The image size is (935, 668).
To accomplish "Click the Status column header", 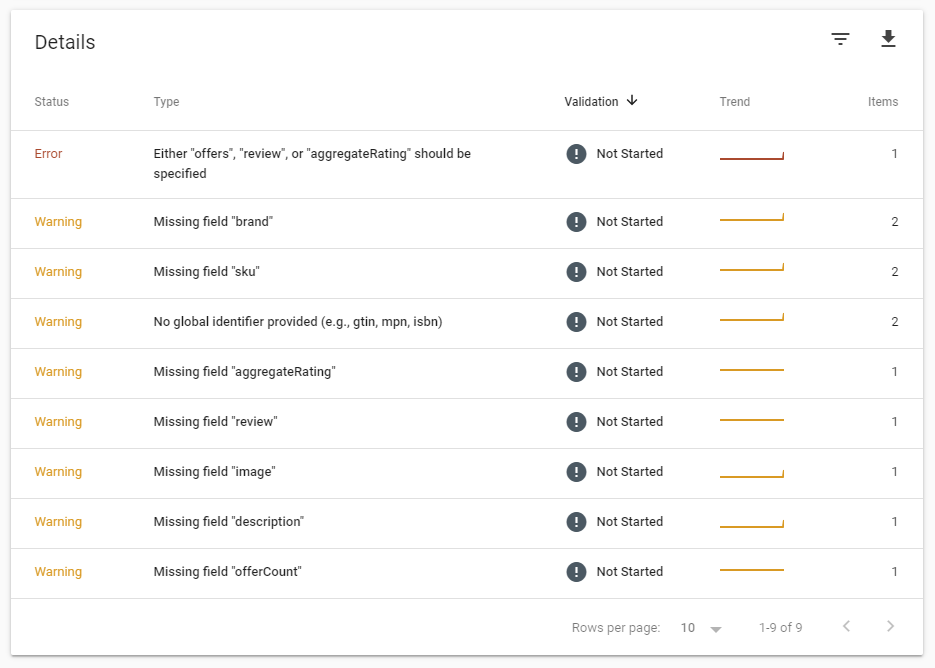I will pyautogui.click(x=52, y=102).
